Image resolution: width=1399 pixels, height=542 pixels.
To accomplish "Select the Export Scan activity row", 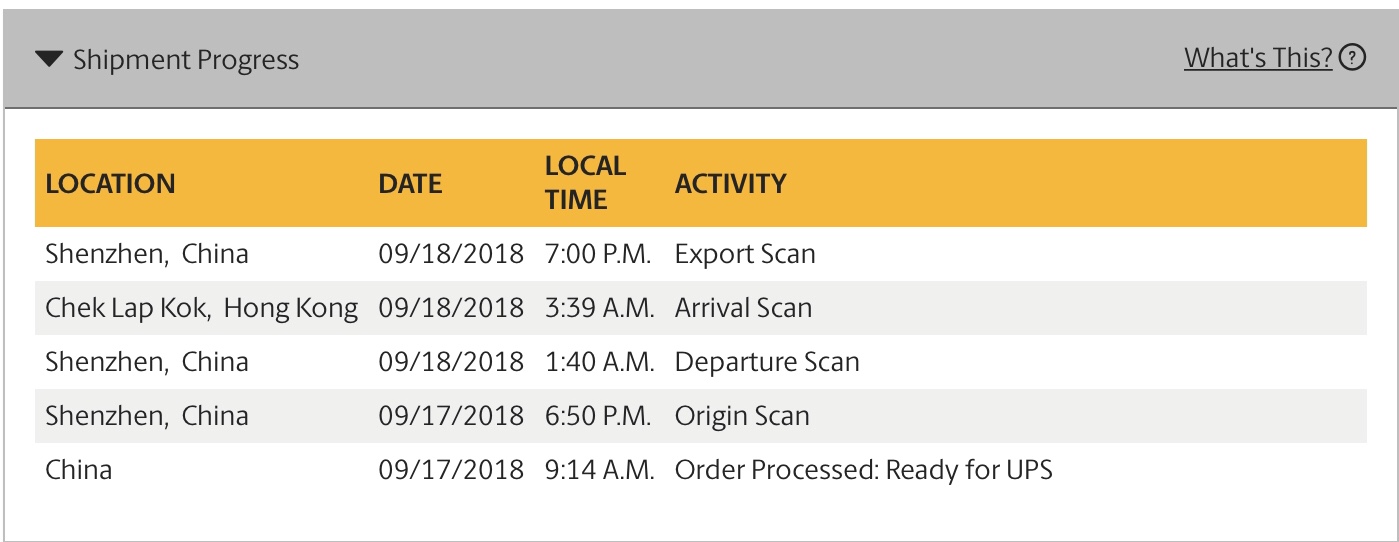I will click(x=745, y=254).
